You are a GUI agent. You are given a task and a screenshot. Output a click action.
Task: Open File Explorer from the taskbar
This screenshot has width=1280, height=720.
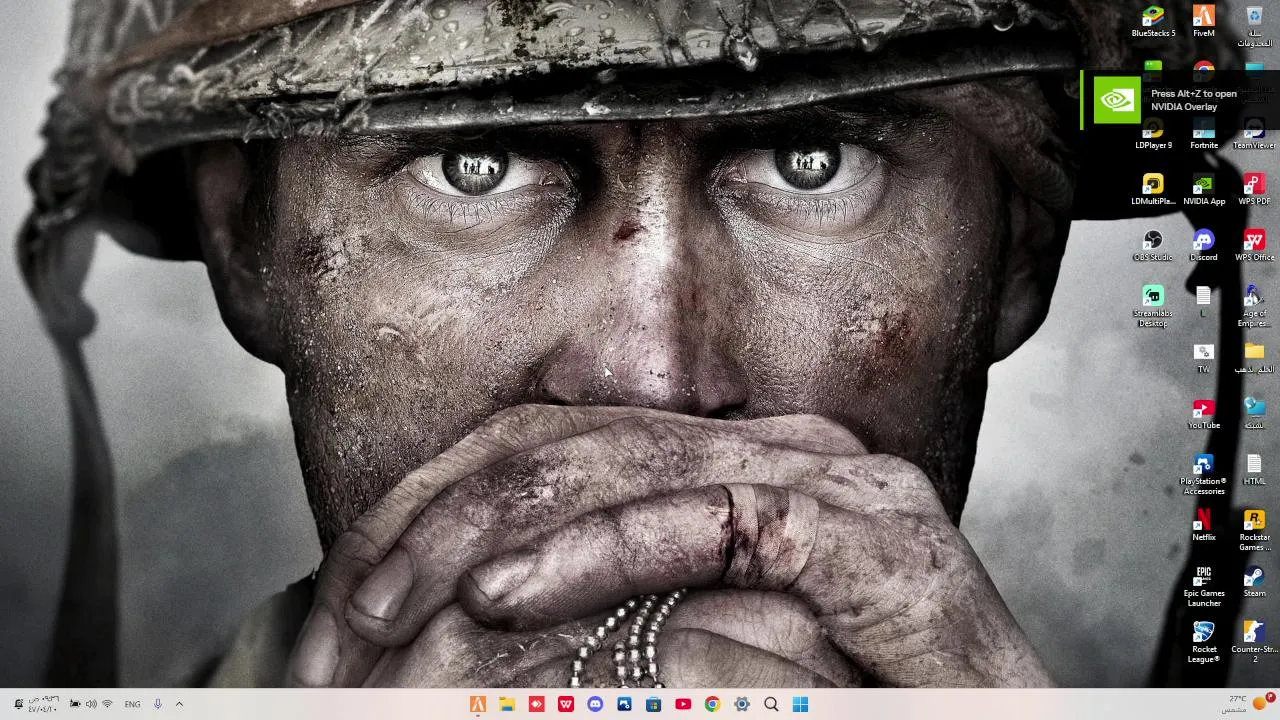tap(507, 704)
